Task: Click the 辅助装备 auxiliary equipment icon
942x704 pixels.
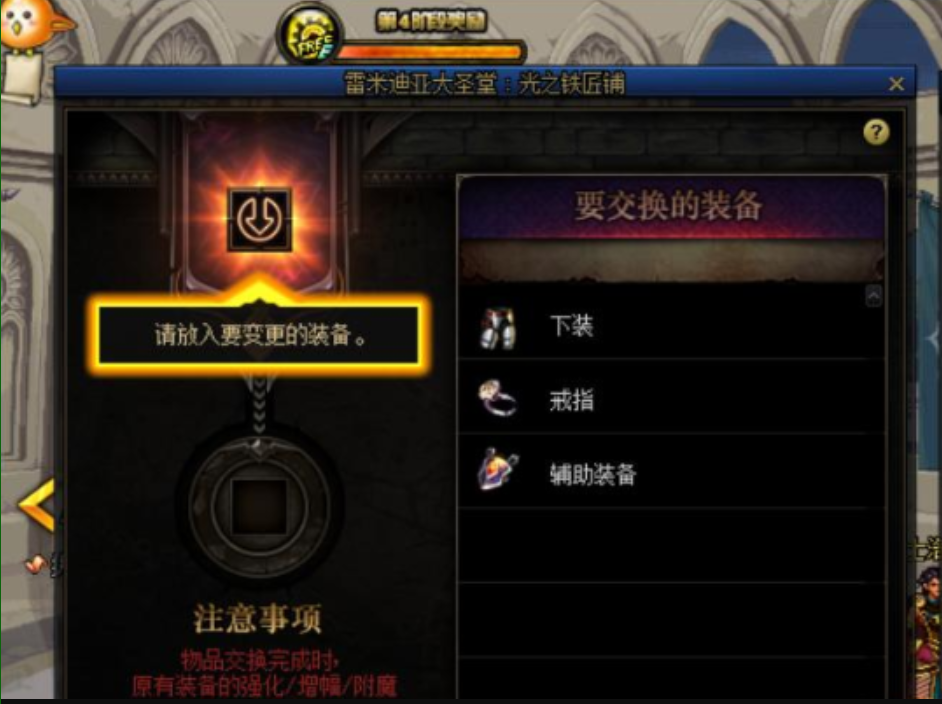Action: click(x=498, y=470)
